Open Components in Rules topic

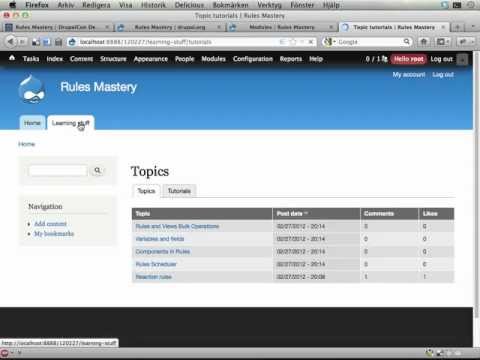click(x=163, y=252)
